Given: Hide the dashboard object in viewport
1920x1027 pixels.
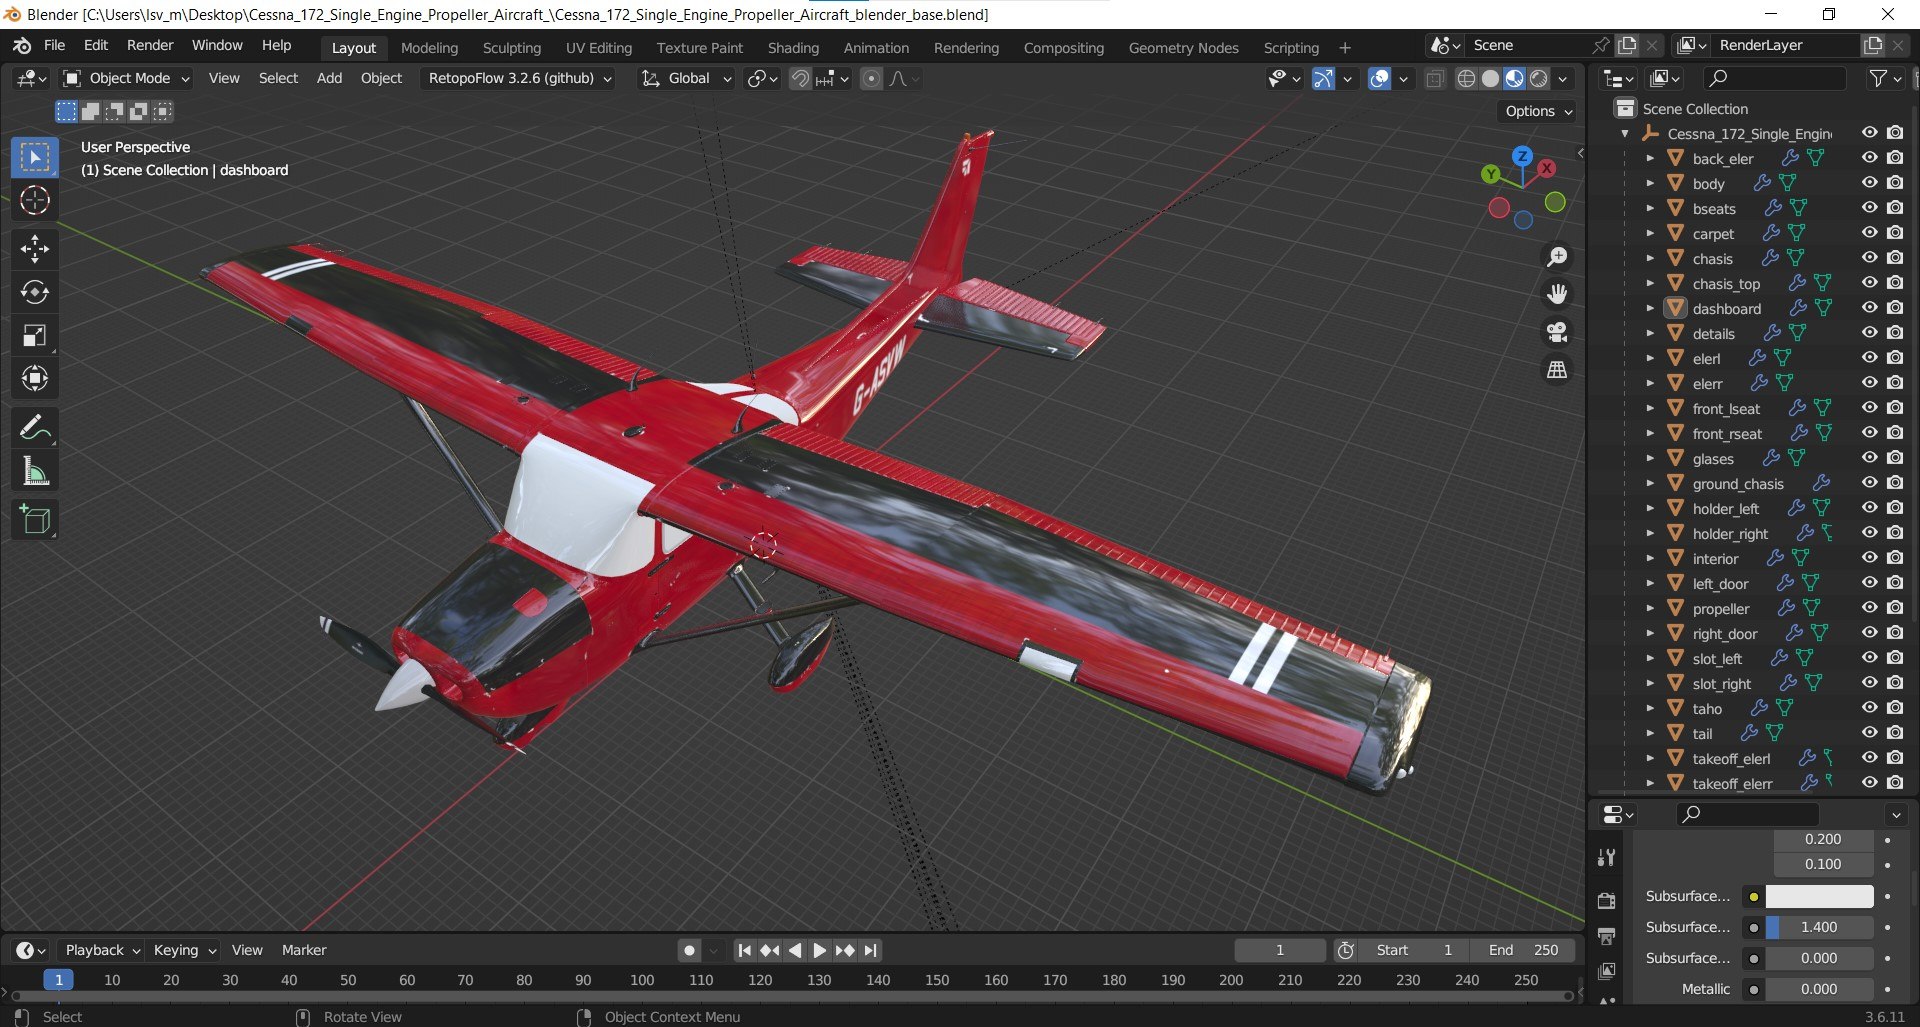Looking at the screenshot, I should pyautogui.click(x=1869, y=308).
